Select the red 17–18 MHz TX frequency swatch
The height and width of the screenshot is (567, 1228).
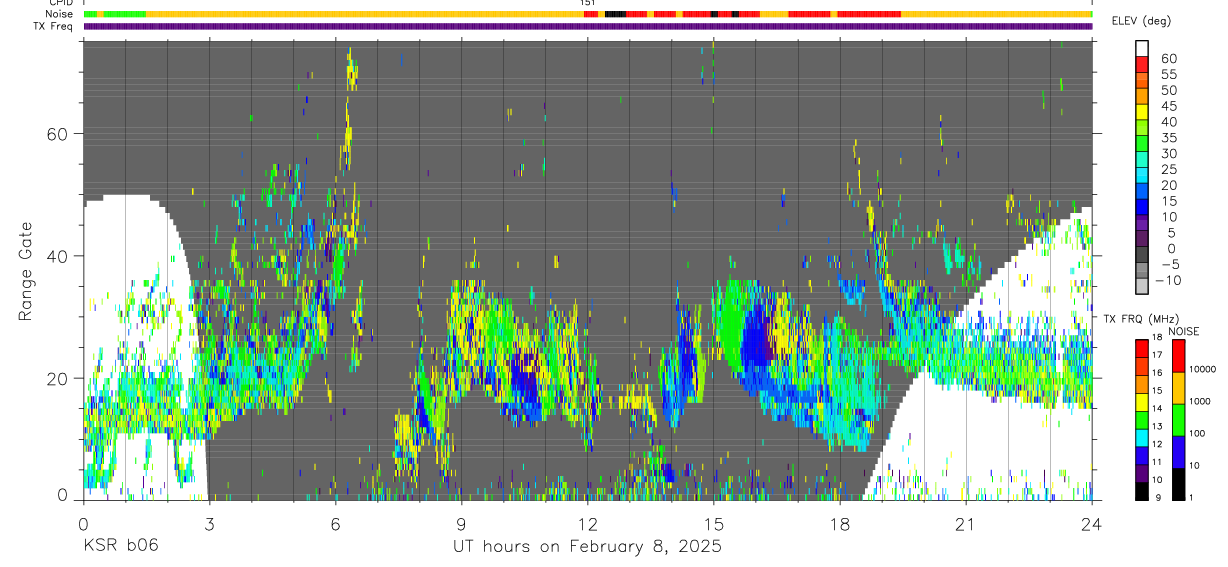pyautogui.click(x=1142, y=348)
